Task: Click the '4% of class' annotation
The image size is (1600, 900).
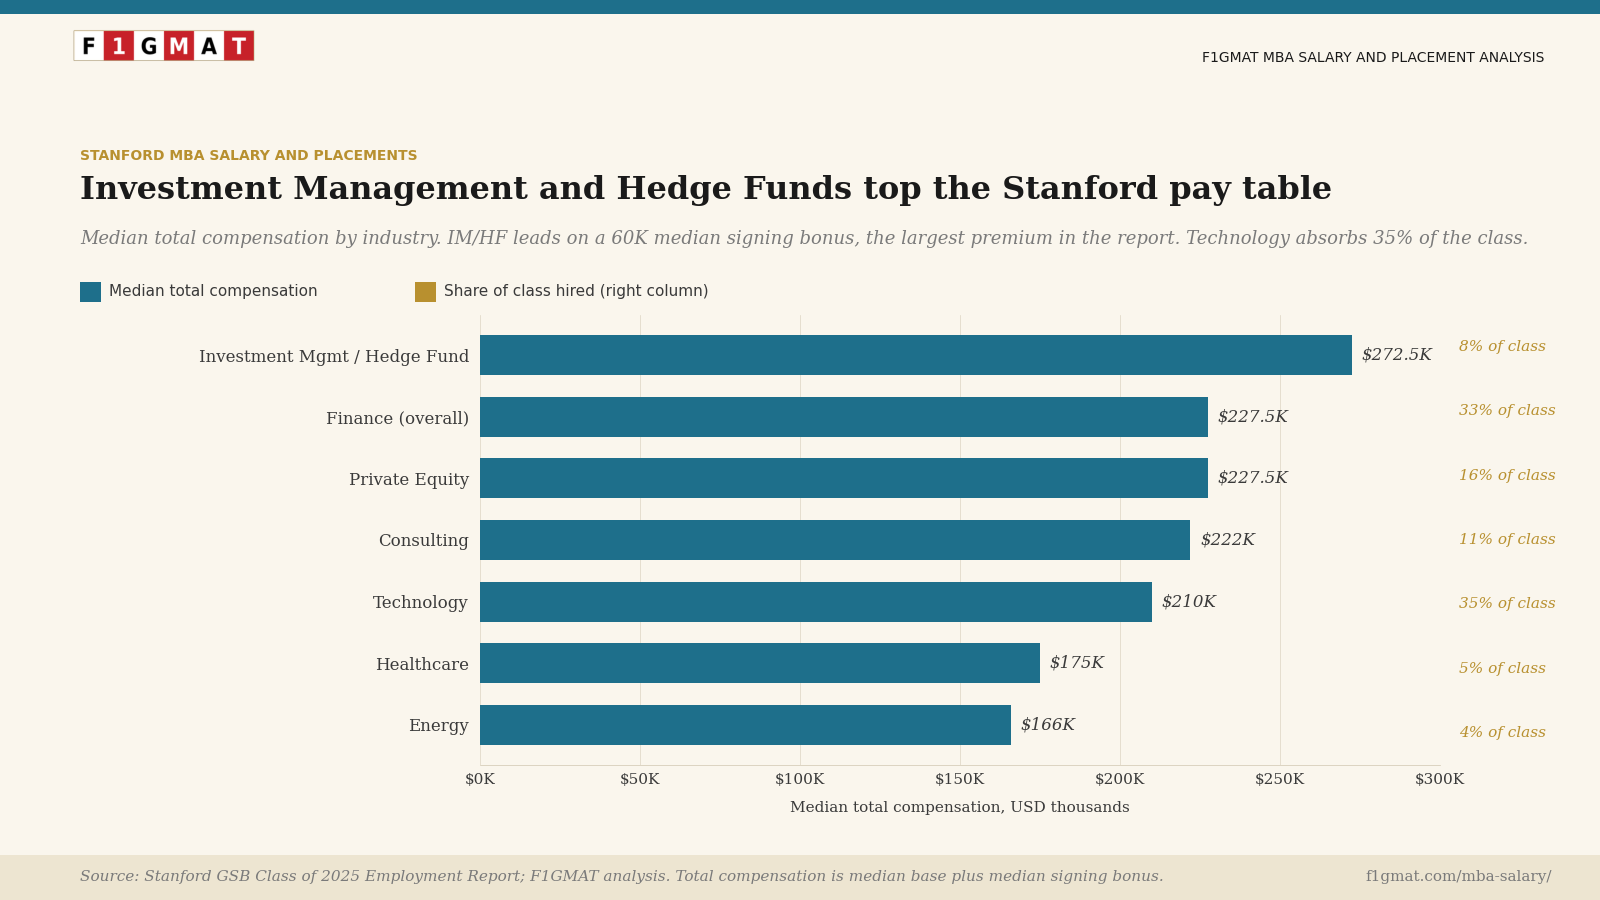Action: point(1502,733)
